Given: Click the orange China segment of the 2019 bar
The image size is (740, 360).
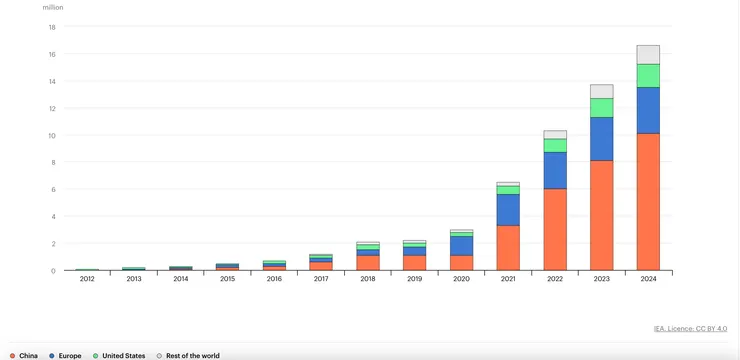Looking at the screenshot, I should [x=415, y=263].
